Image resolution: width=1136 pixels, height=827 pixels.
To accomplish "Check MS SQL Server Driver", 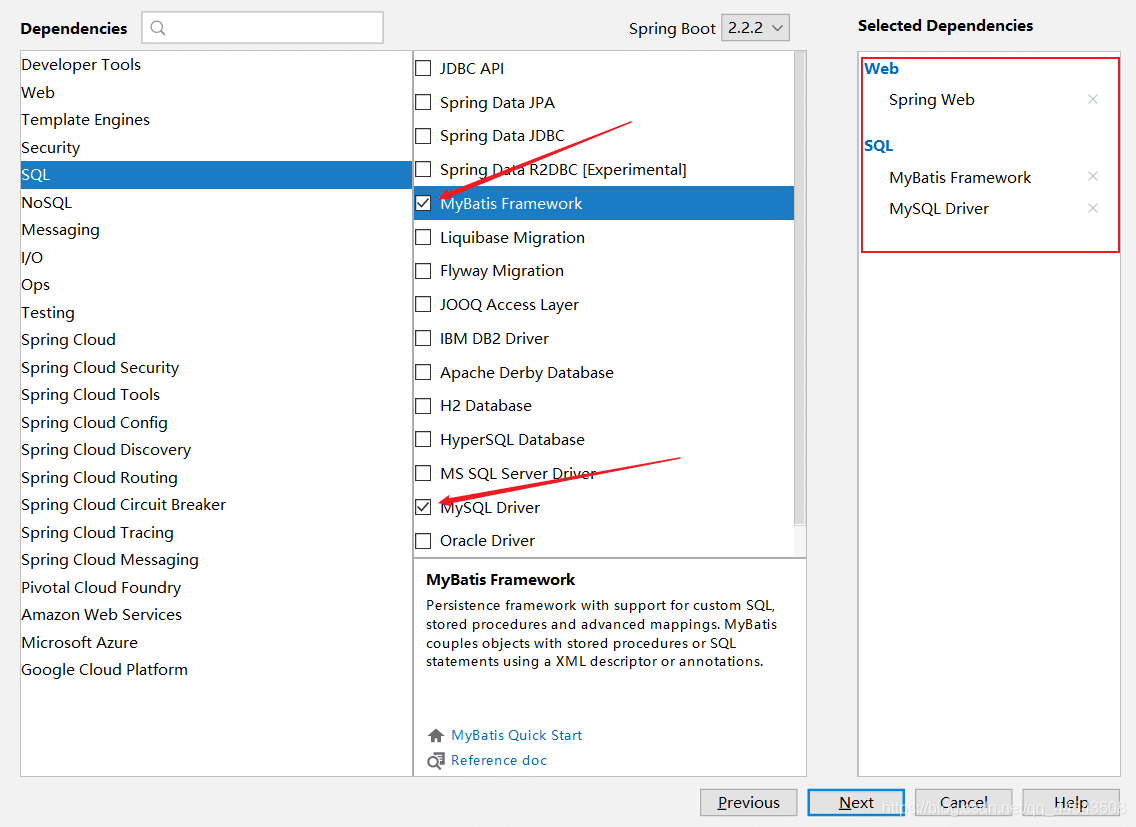I will pos(423,473).
